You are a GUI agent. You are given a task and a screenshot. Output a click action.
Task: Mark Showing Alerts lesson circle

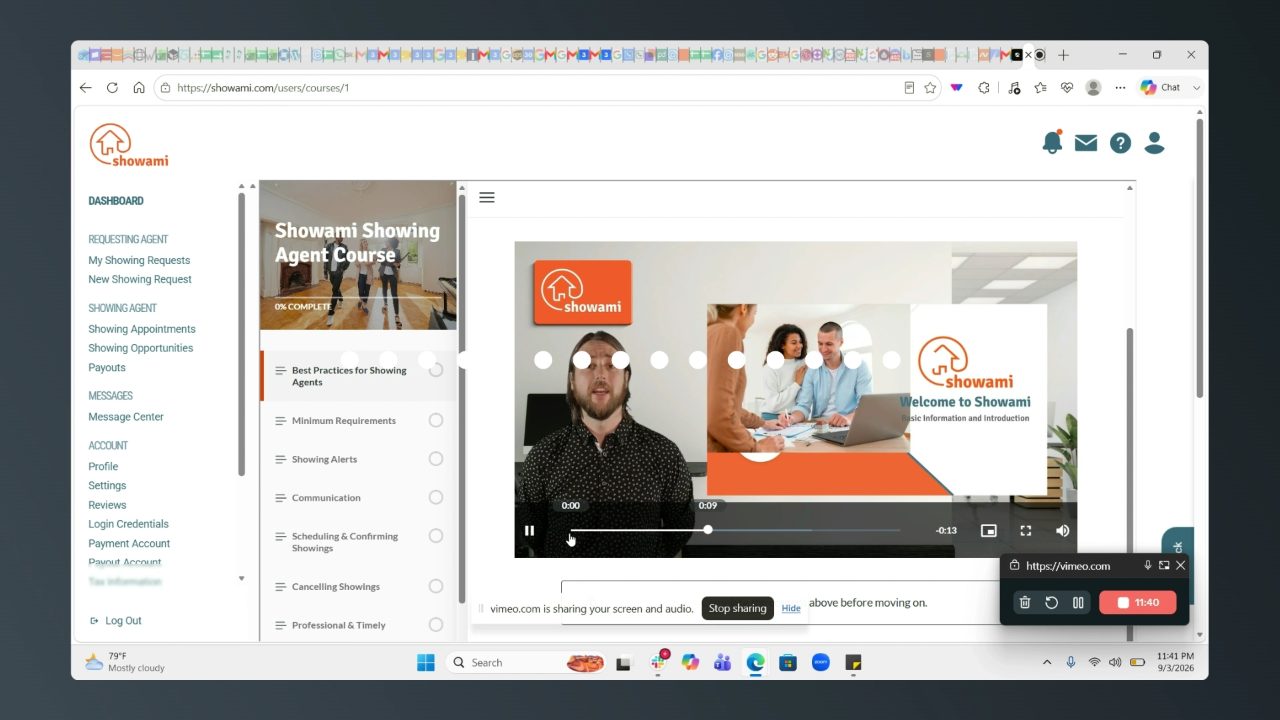(436, 459)
